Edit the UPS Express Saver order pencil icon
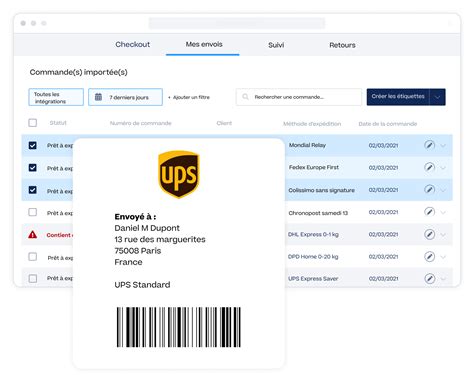Image resolution: width=474 pixels, height=375 pixels. pyautogui.click(x=429, y=278)
